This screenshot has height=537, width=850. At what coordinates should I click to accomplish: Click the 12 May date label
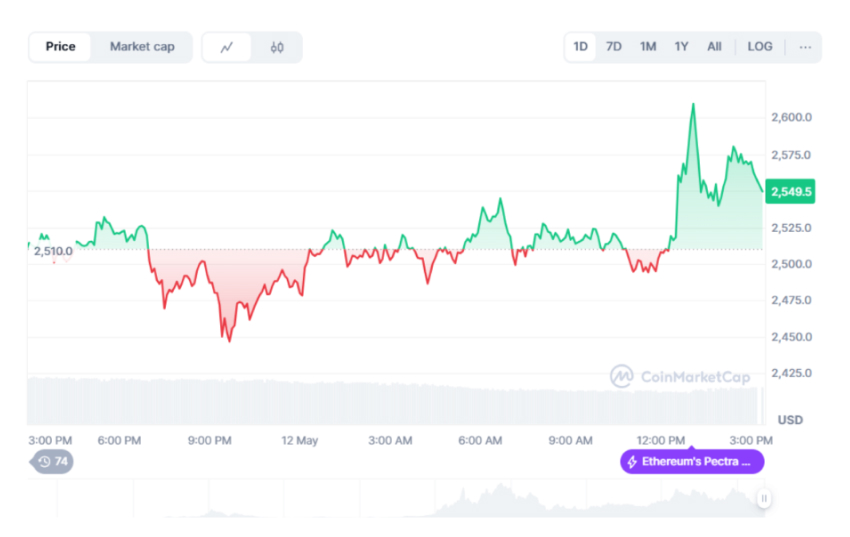click(300, 441)
